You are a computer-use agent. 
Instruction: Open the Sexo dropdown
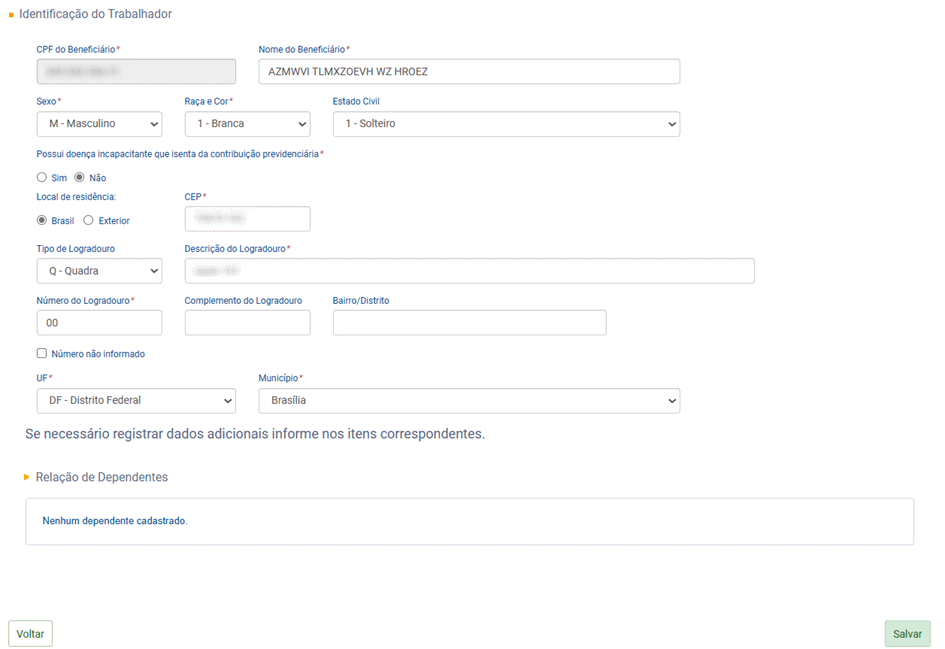[x=99, y=124]
